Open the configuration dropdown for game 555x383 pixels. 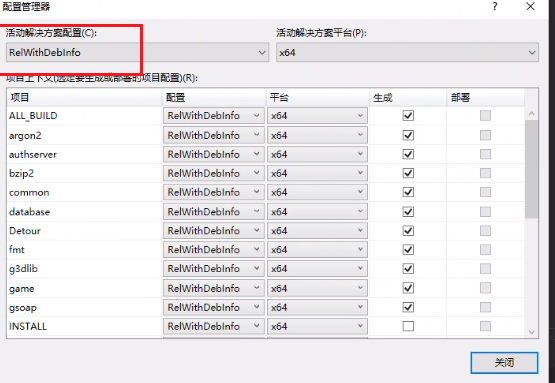tap(214, 288)
